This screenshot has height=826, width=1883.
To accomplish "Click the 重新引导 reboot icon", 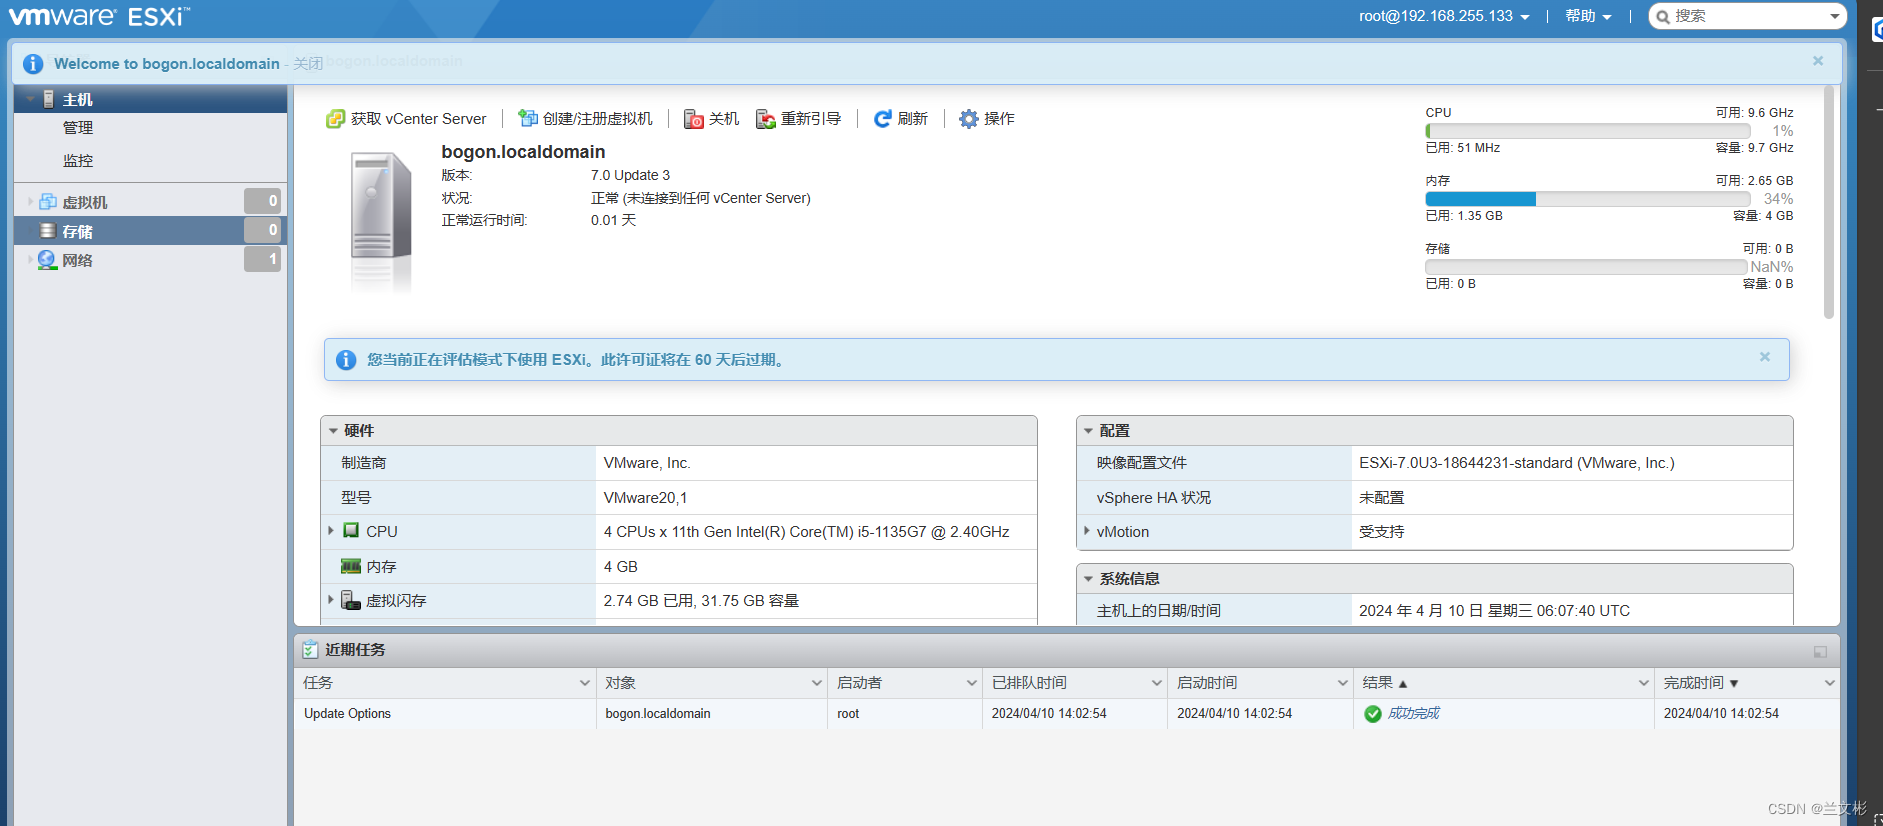I will coord(766,119).
